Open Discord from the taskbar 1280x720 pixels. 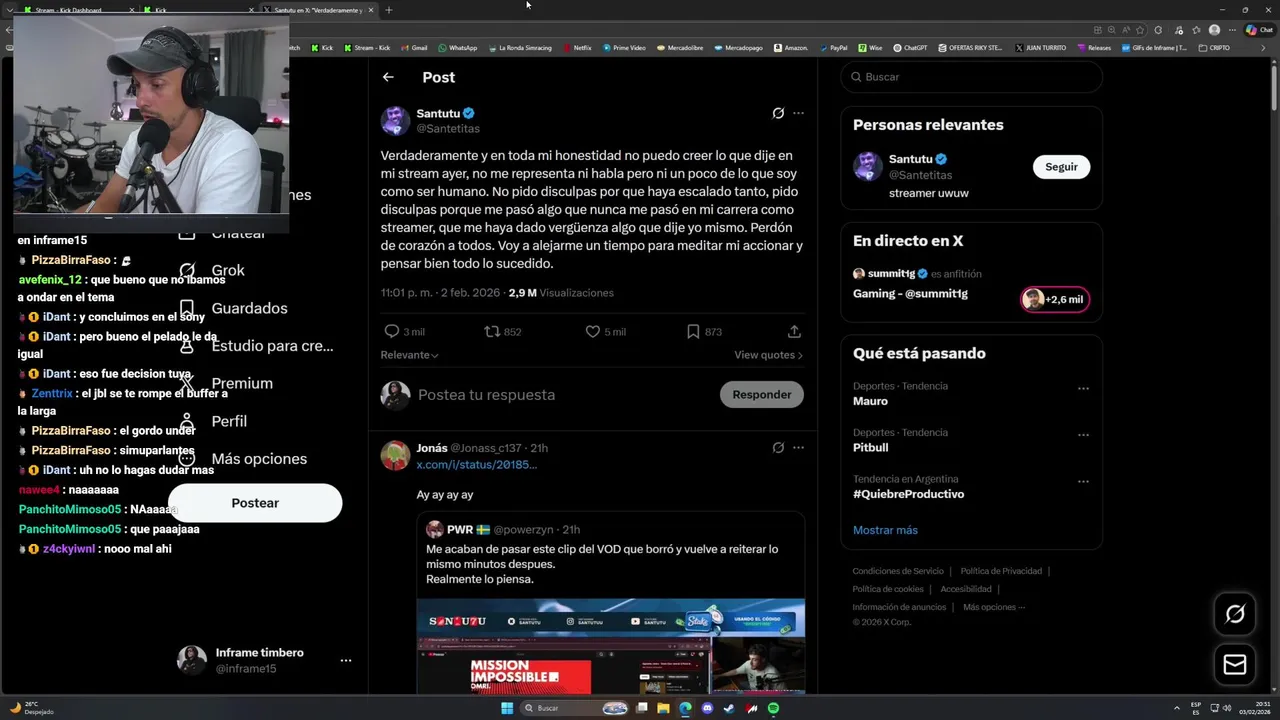point(707,708)
